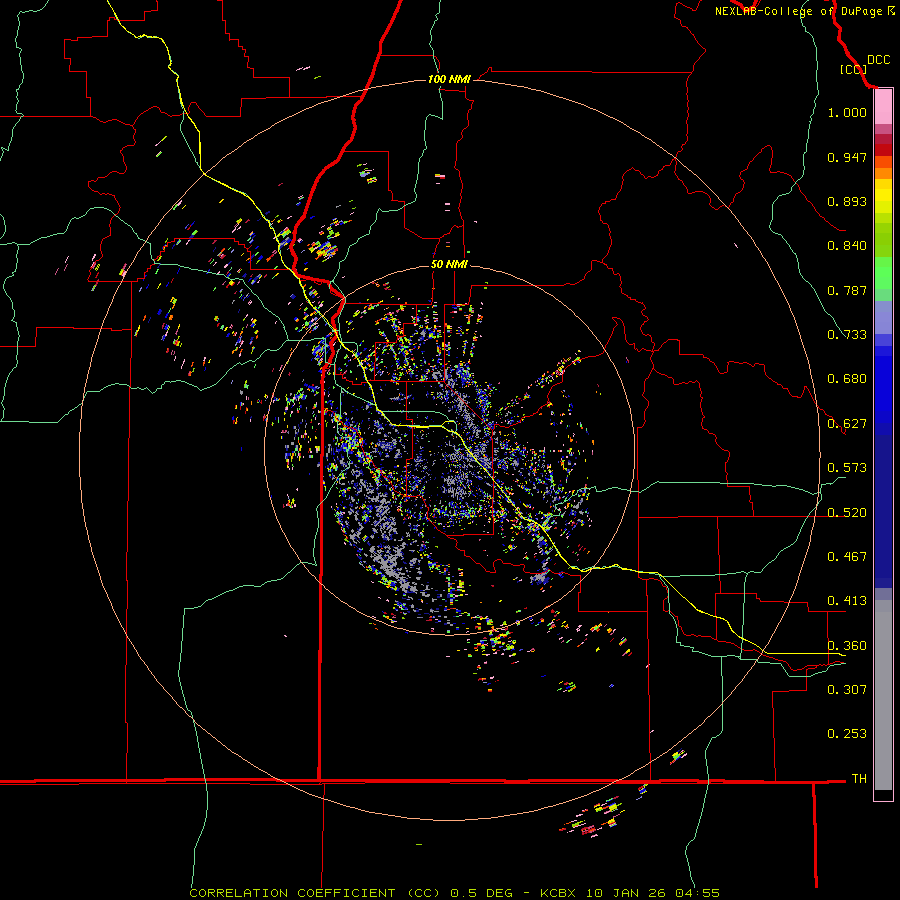Click the "0.5 DEG" elevation angle text
Screen dimensions: 900x900
pos(481,893)
